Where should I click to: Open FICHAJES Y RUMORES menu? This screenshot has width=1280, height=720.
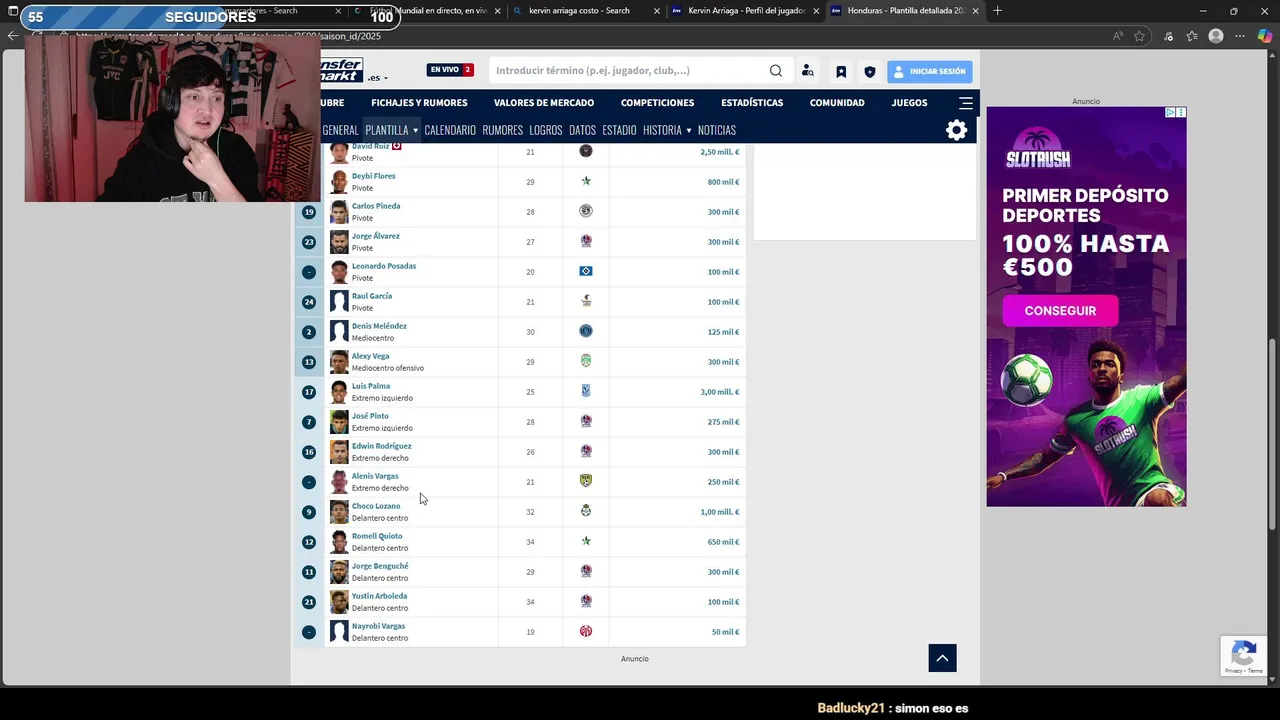tap(419, 103)
